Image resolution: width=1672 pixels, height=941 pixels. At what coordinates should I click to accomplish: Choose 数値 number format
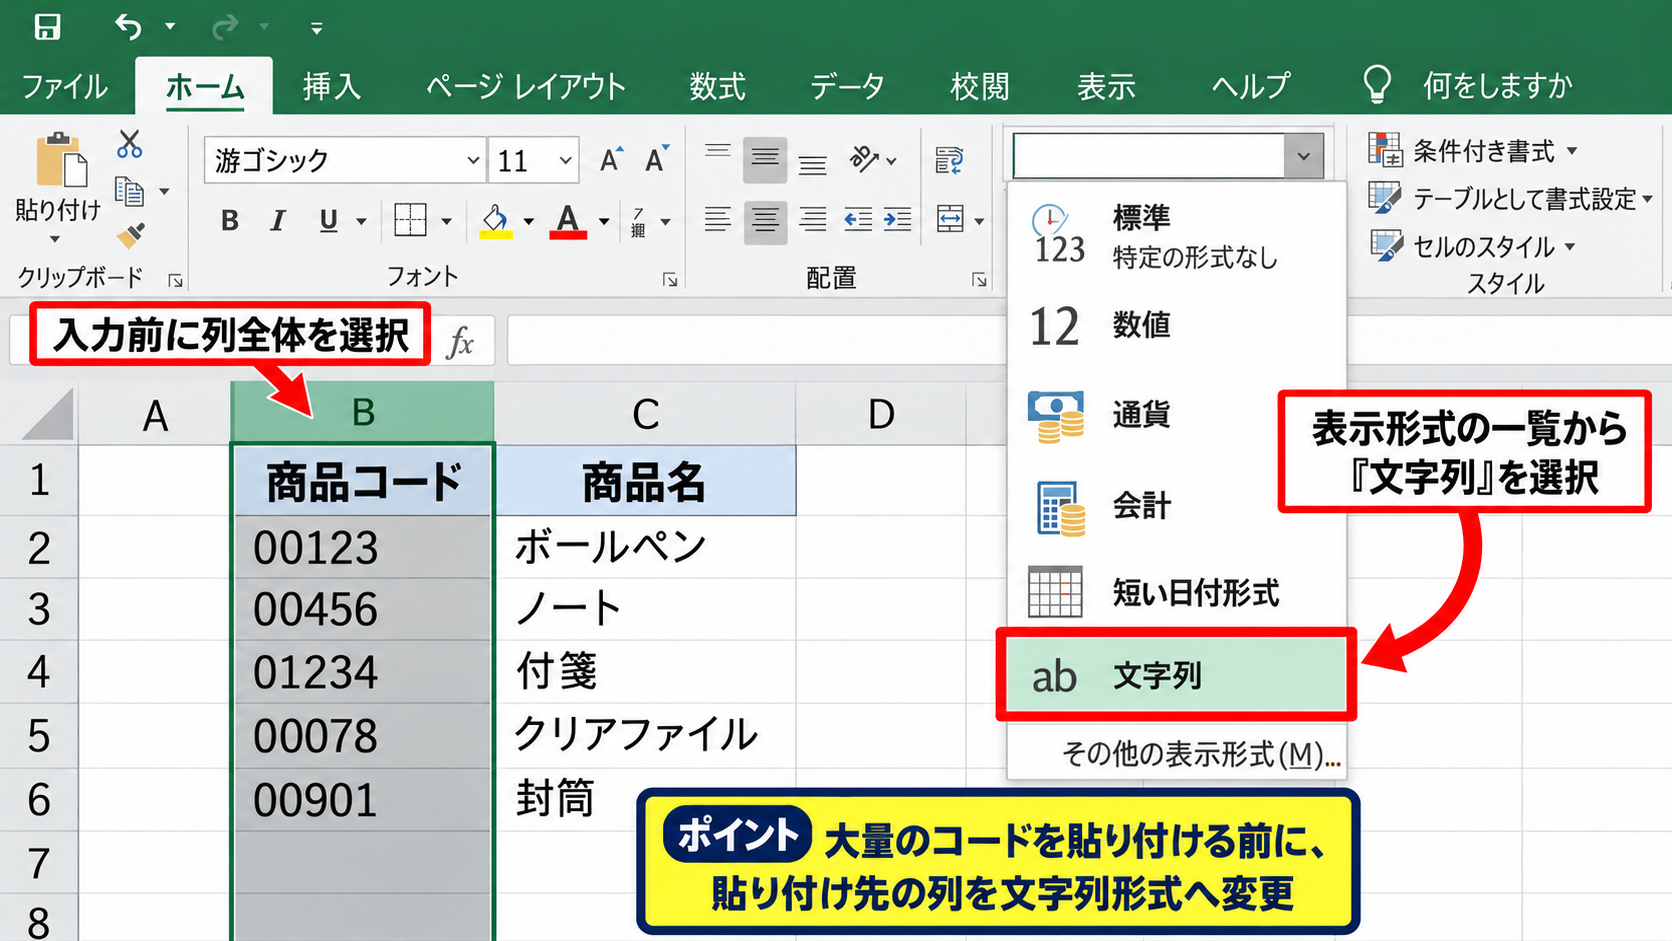tap(1177, 325)
